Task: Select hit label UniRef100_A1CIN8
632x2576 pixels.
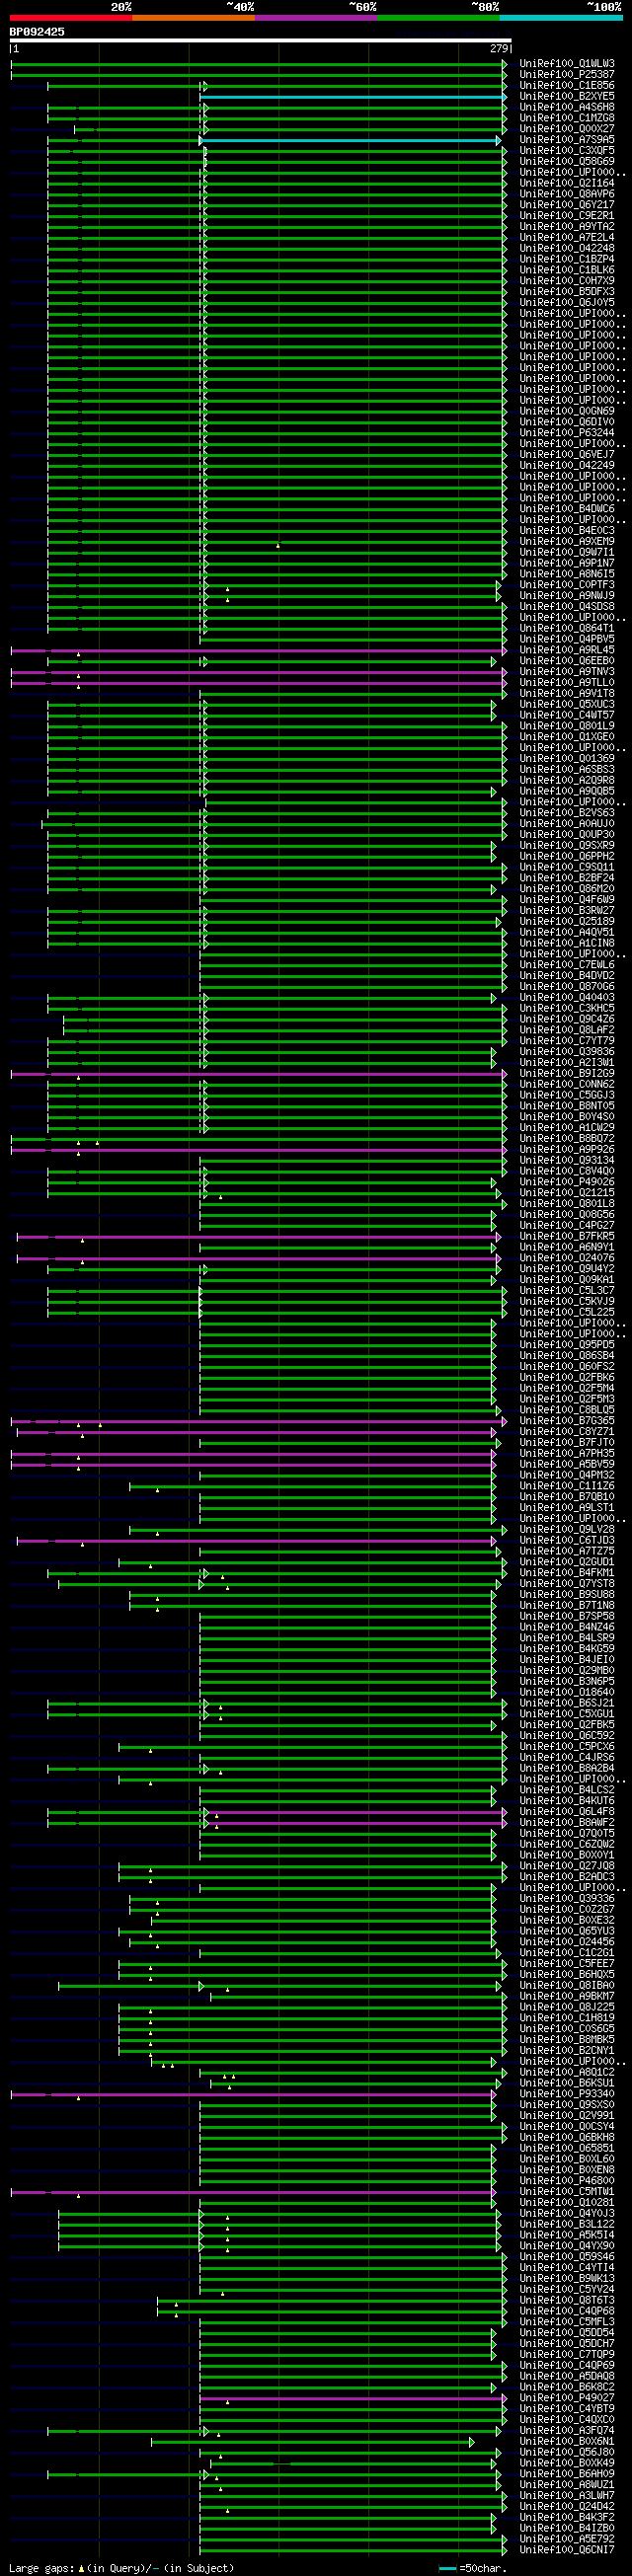Action: [x=567, y=943]
